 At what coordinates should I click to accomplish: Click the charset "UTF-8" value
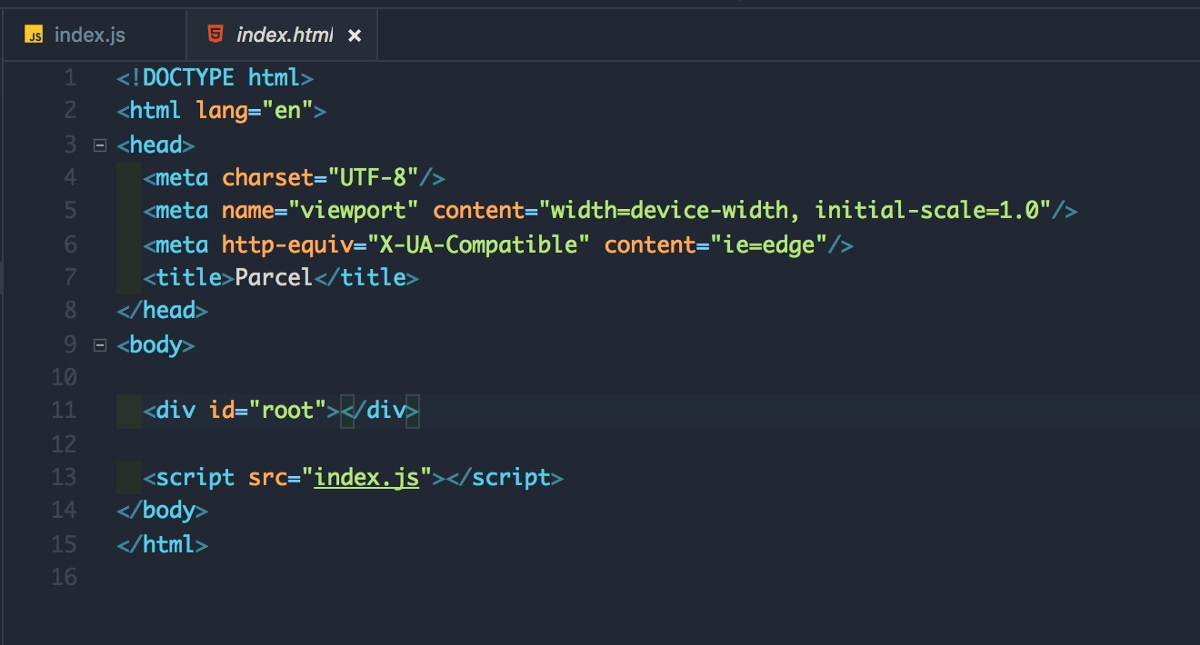pos(373,178)
